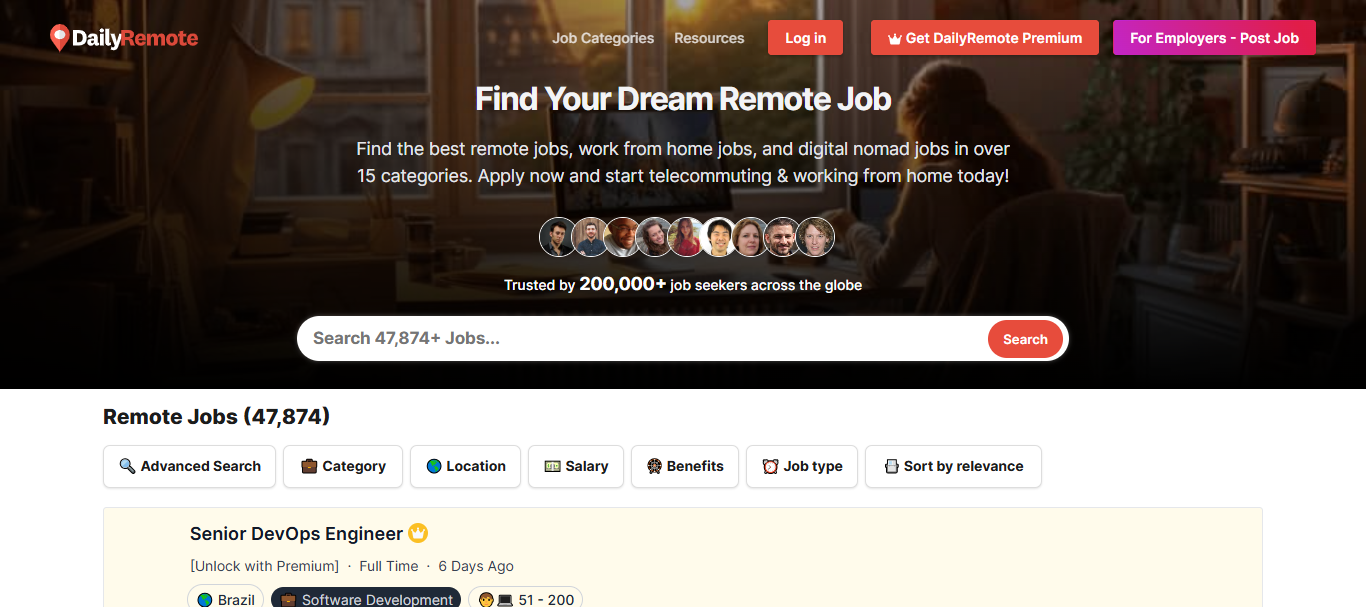Click the [Unlock with Premium] text
The image size is (1366, 607).
click(x=264, y=566)
